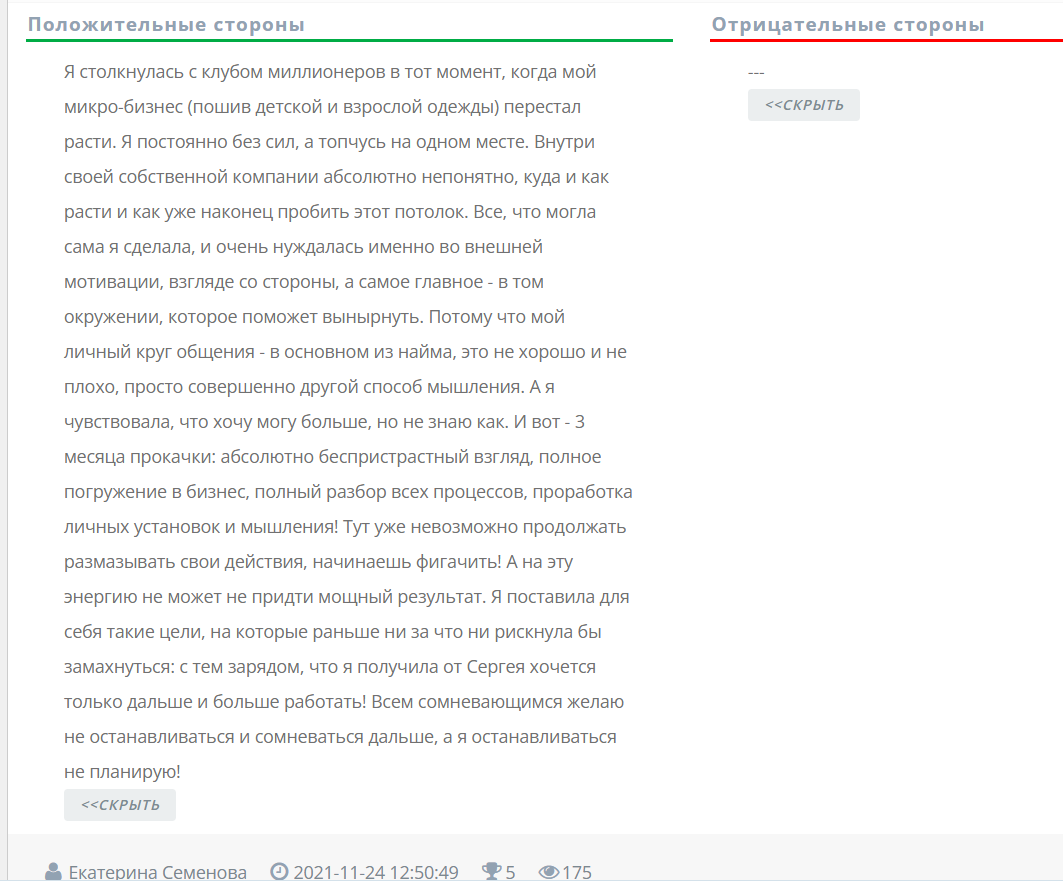Select the Отрицательные стороны heading
Screen dimensions: 1063x881
click(848, 25)
